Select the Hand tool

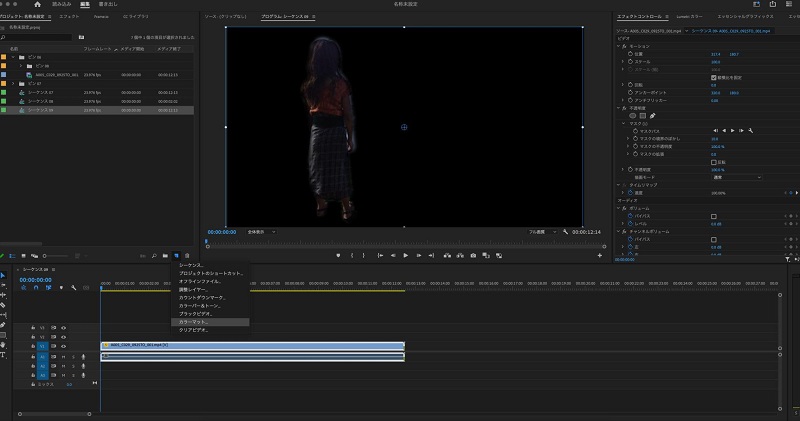(3, 345)
